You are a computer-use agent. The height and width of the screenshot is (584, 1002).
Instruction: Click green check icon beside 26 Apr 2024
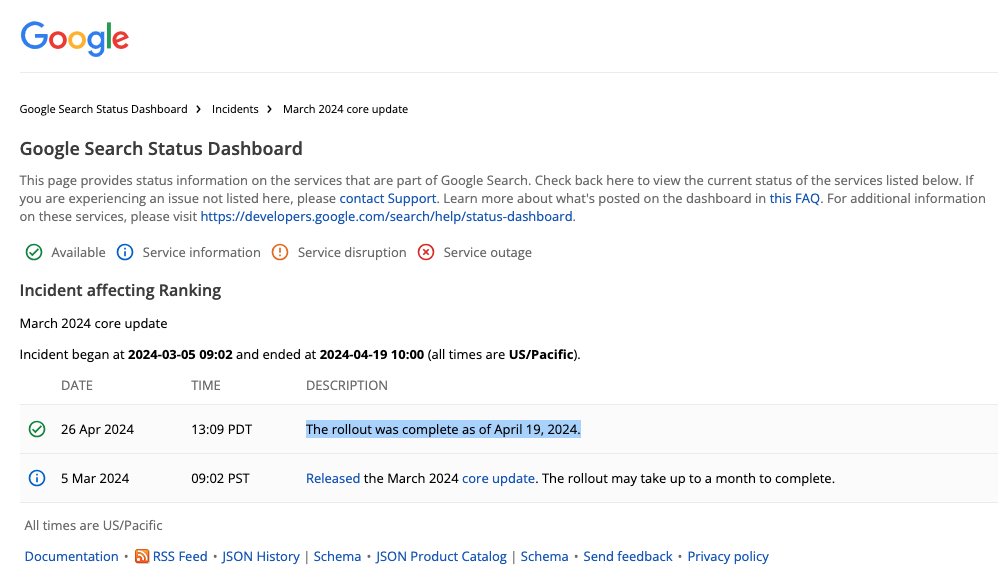(37, 429)
